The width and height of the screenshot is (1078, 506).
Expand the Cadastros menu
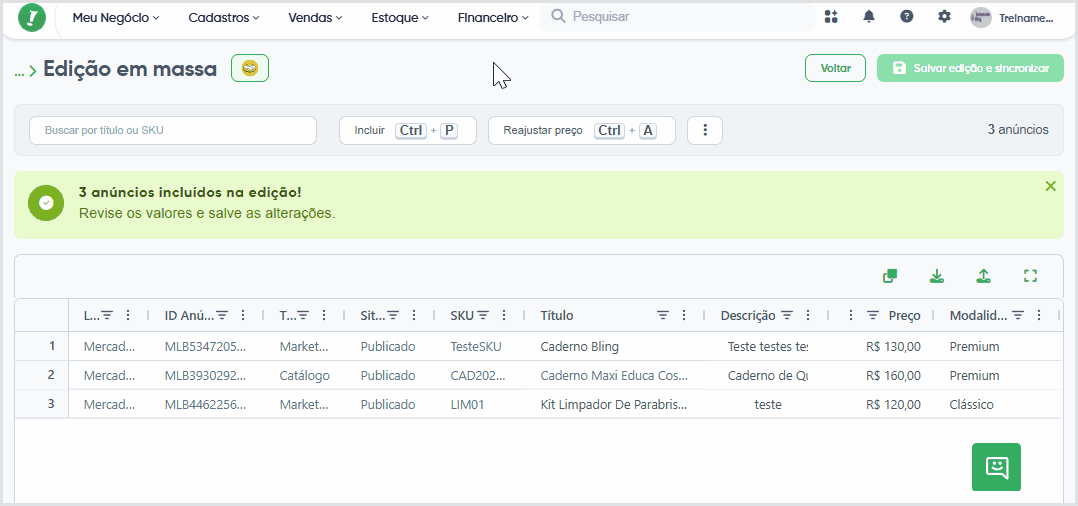tap(223, 18)
